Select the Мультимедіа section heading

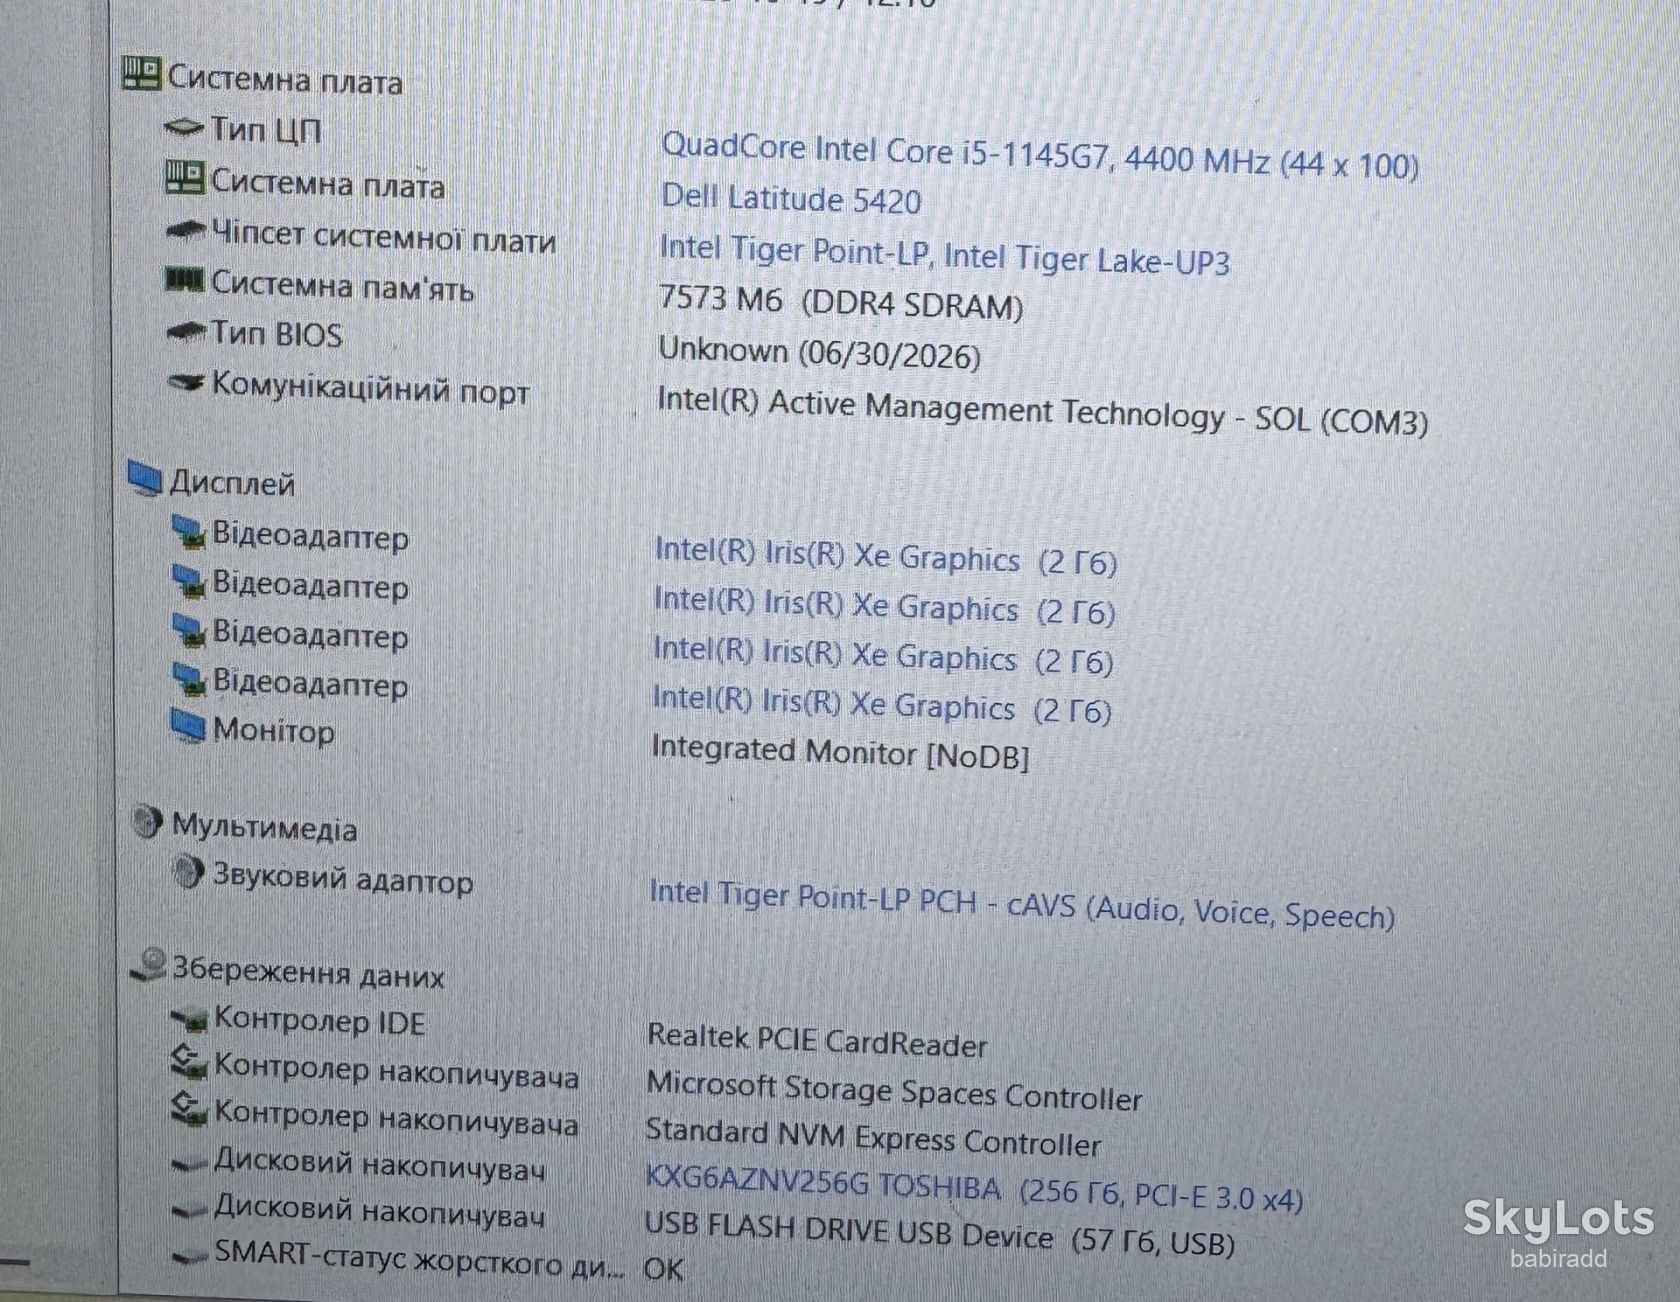(x=265, y=826)
